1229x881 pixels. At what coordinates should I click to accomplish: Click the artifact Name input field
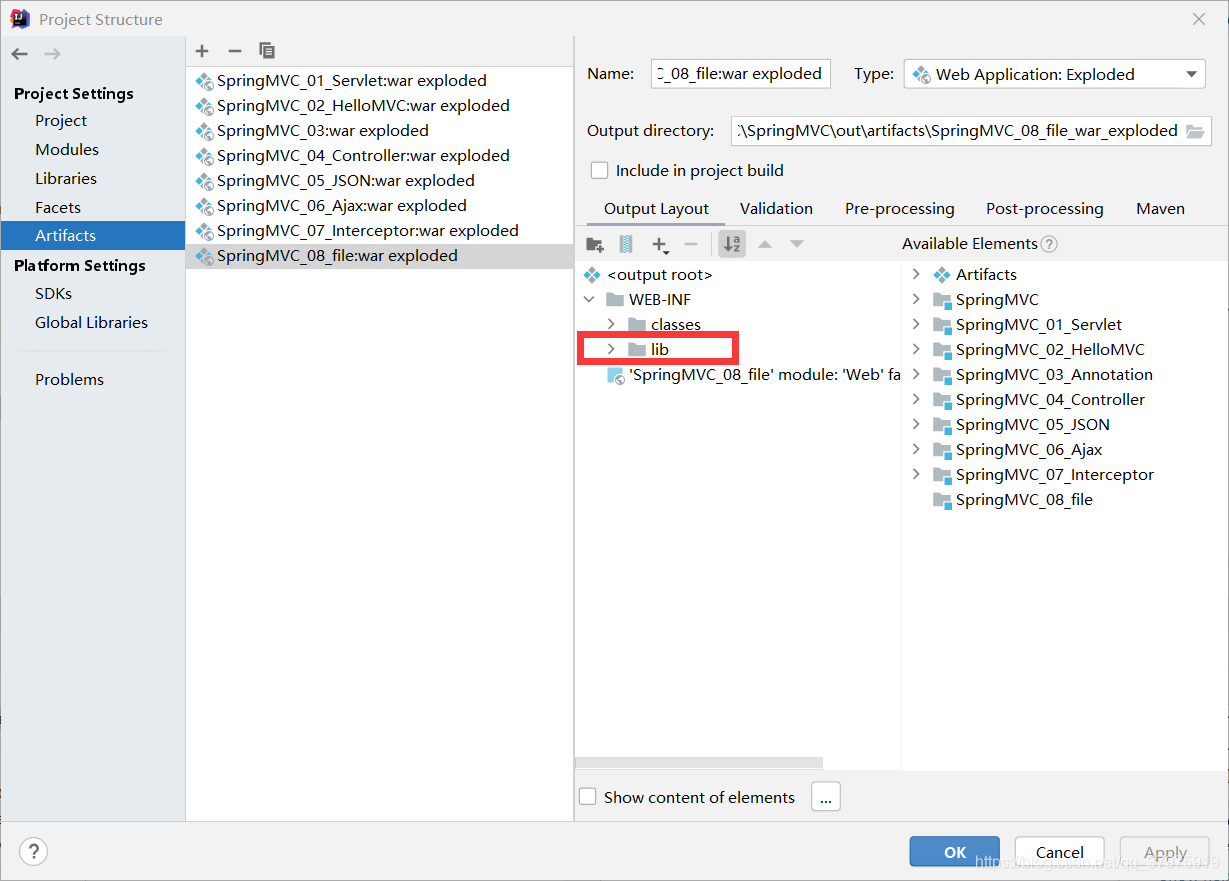tap(740, 74)
